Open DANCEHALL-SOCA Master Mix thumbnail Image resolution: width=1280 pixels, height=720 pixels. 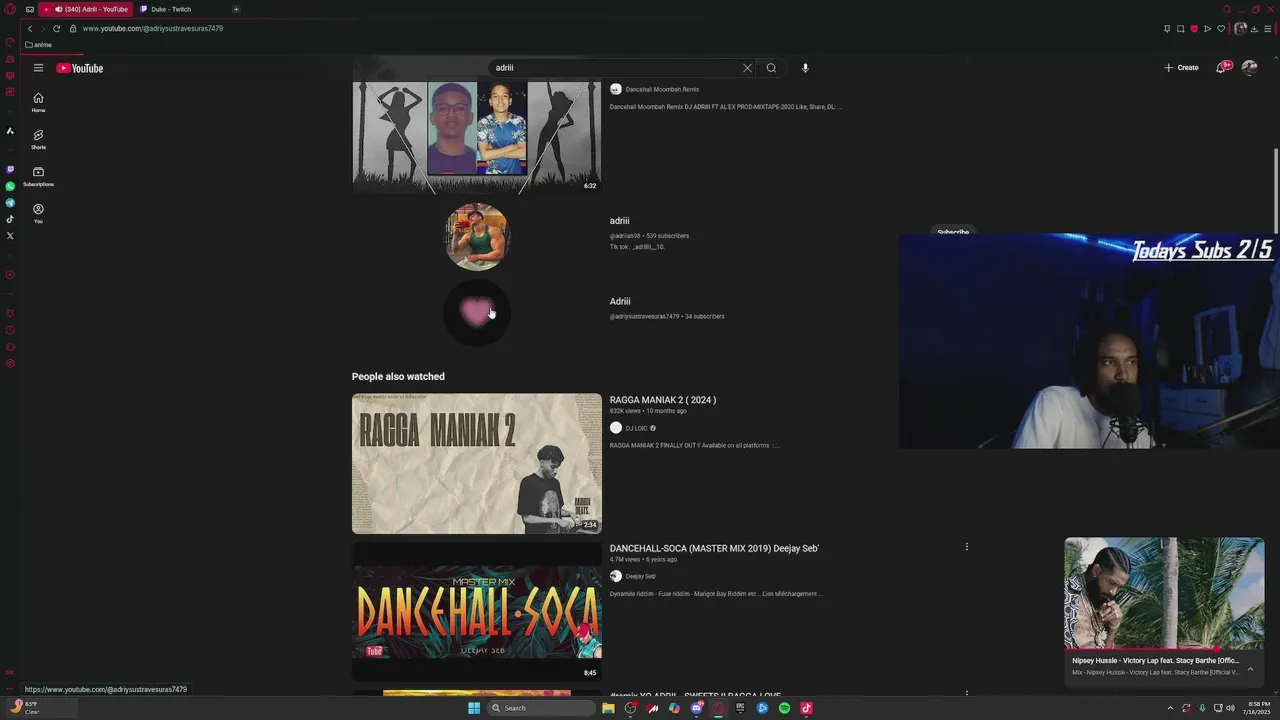click(477, 612)
